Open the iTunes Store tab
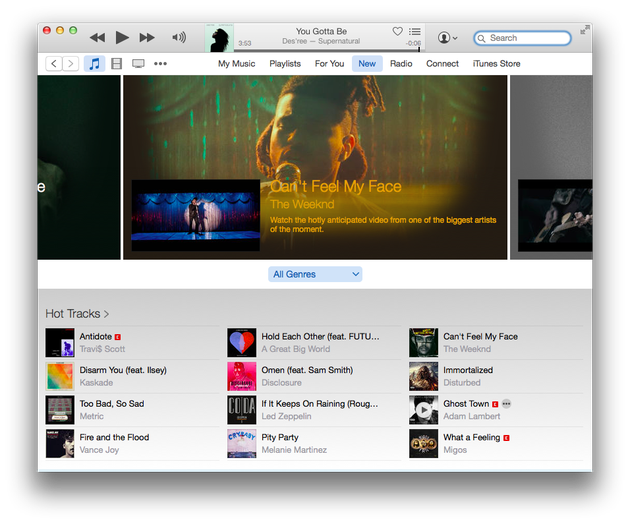This screenshot has height=524, width=630. click(x=497, y=63)
